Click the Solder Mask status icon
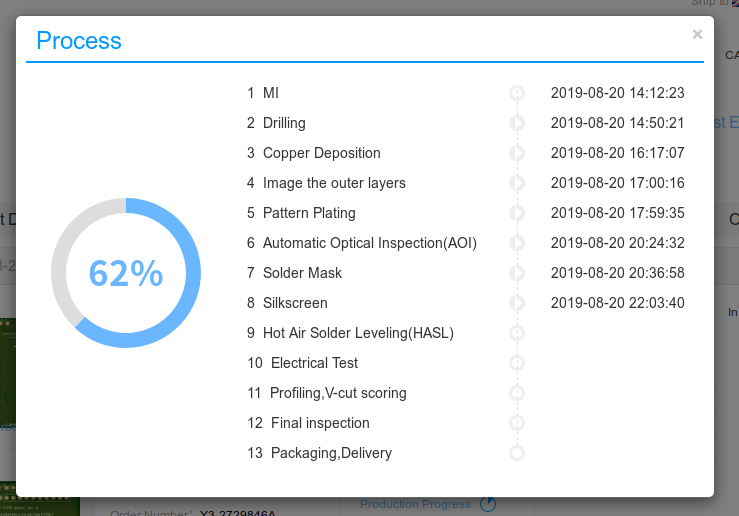Image resolution: width=739 pixels, height=516 pixels. (x=517, y=273)
